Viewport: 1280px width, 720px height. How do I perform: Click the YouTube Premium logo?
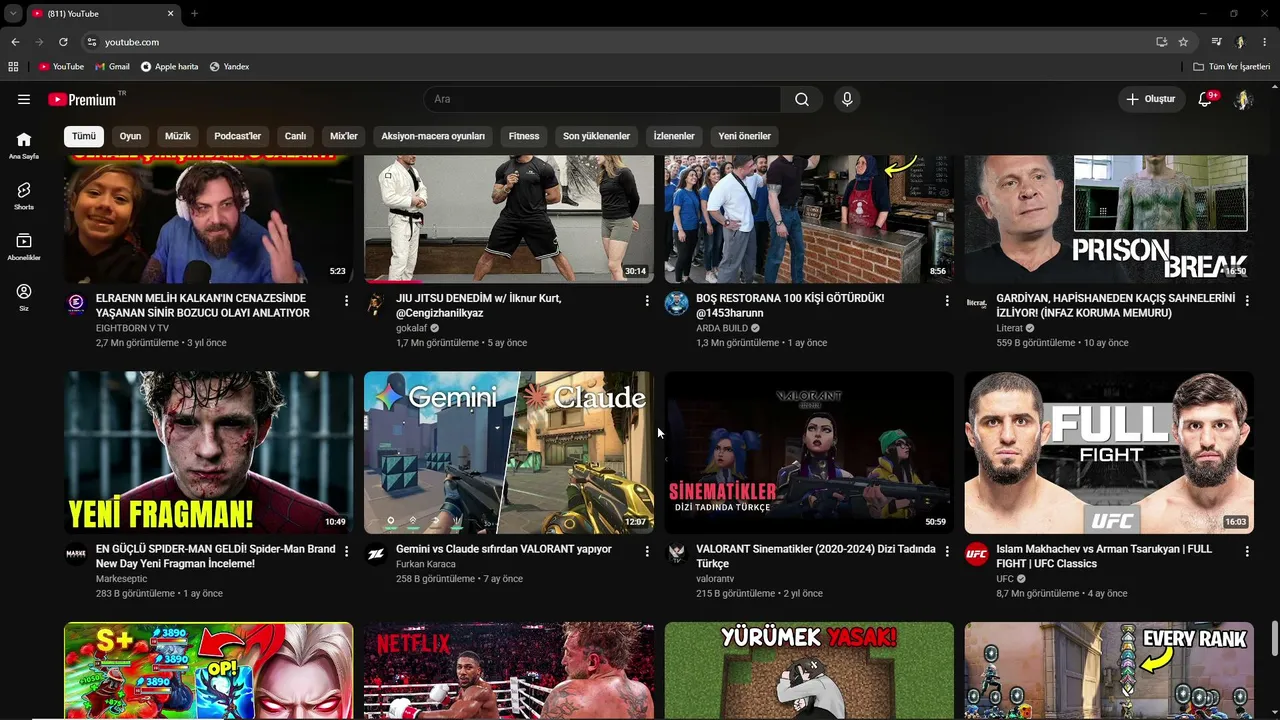point(82,99)
